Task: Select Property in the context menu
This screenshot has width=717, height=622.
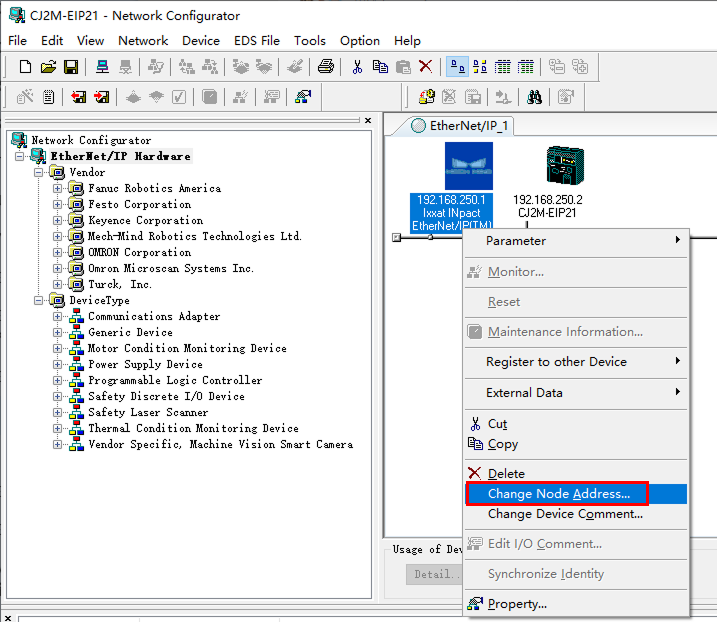Action: coord(517,604)
